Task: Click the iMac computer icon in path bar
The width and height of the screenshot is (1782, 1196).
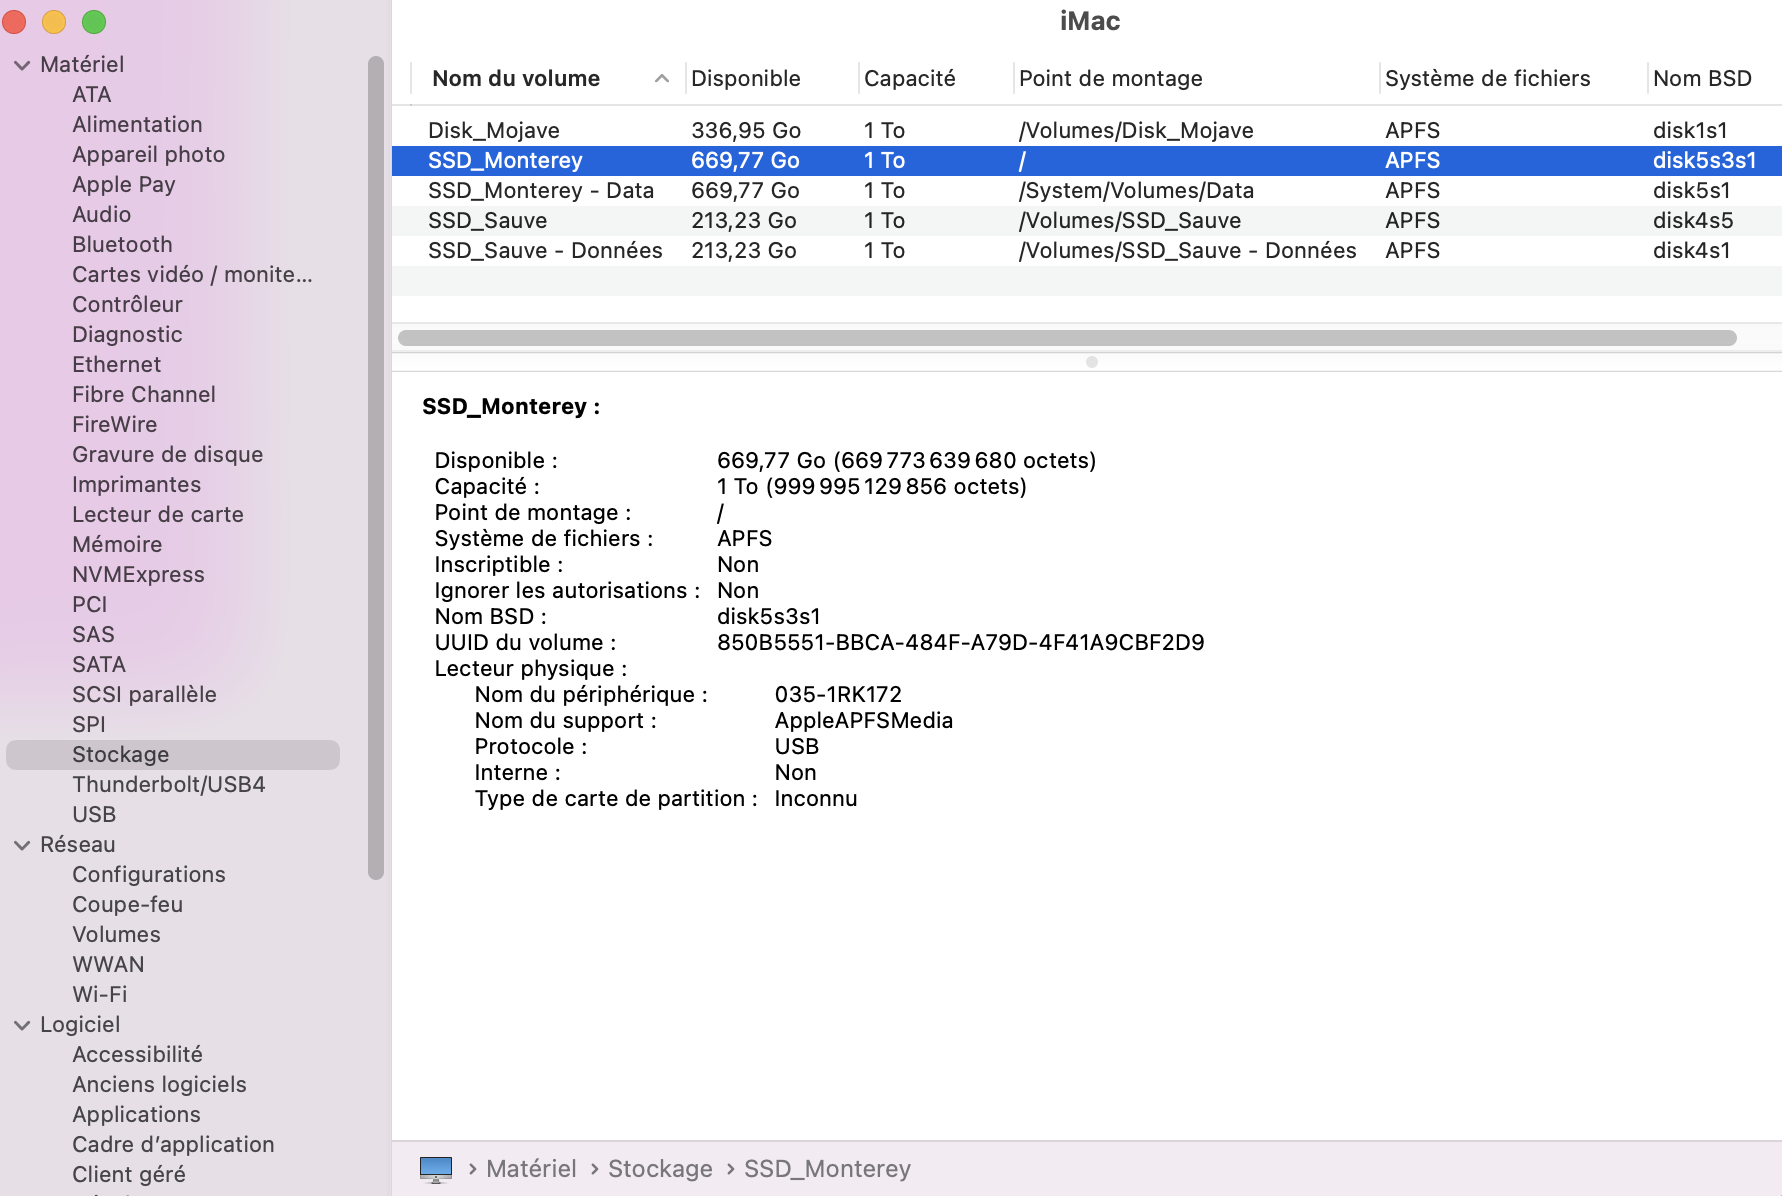Action: point(436,1168)
